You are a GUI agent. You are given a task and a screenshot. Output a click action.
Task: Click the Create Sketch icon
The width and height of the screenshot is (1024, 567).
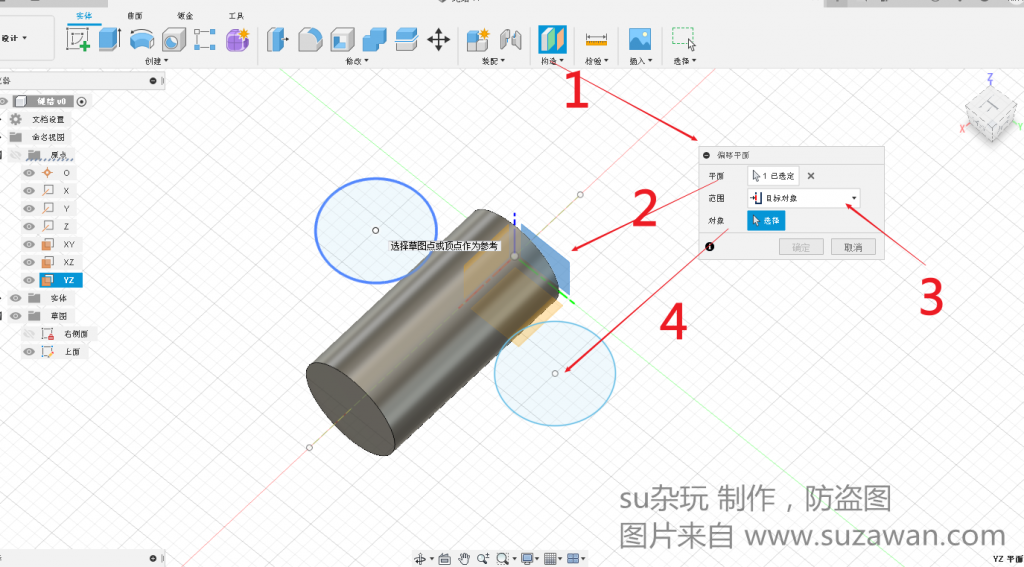tap(78, 39)
